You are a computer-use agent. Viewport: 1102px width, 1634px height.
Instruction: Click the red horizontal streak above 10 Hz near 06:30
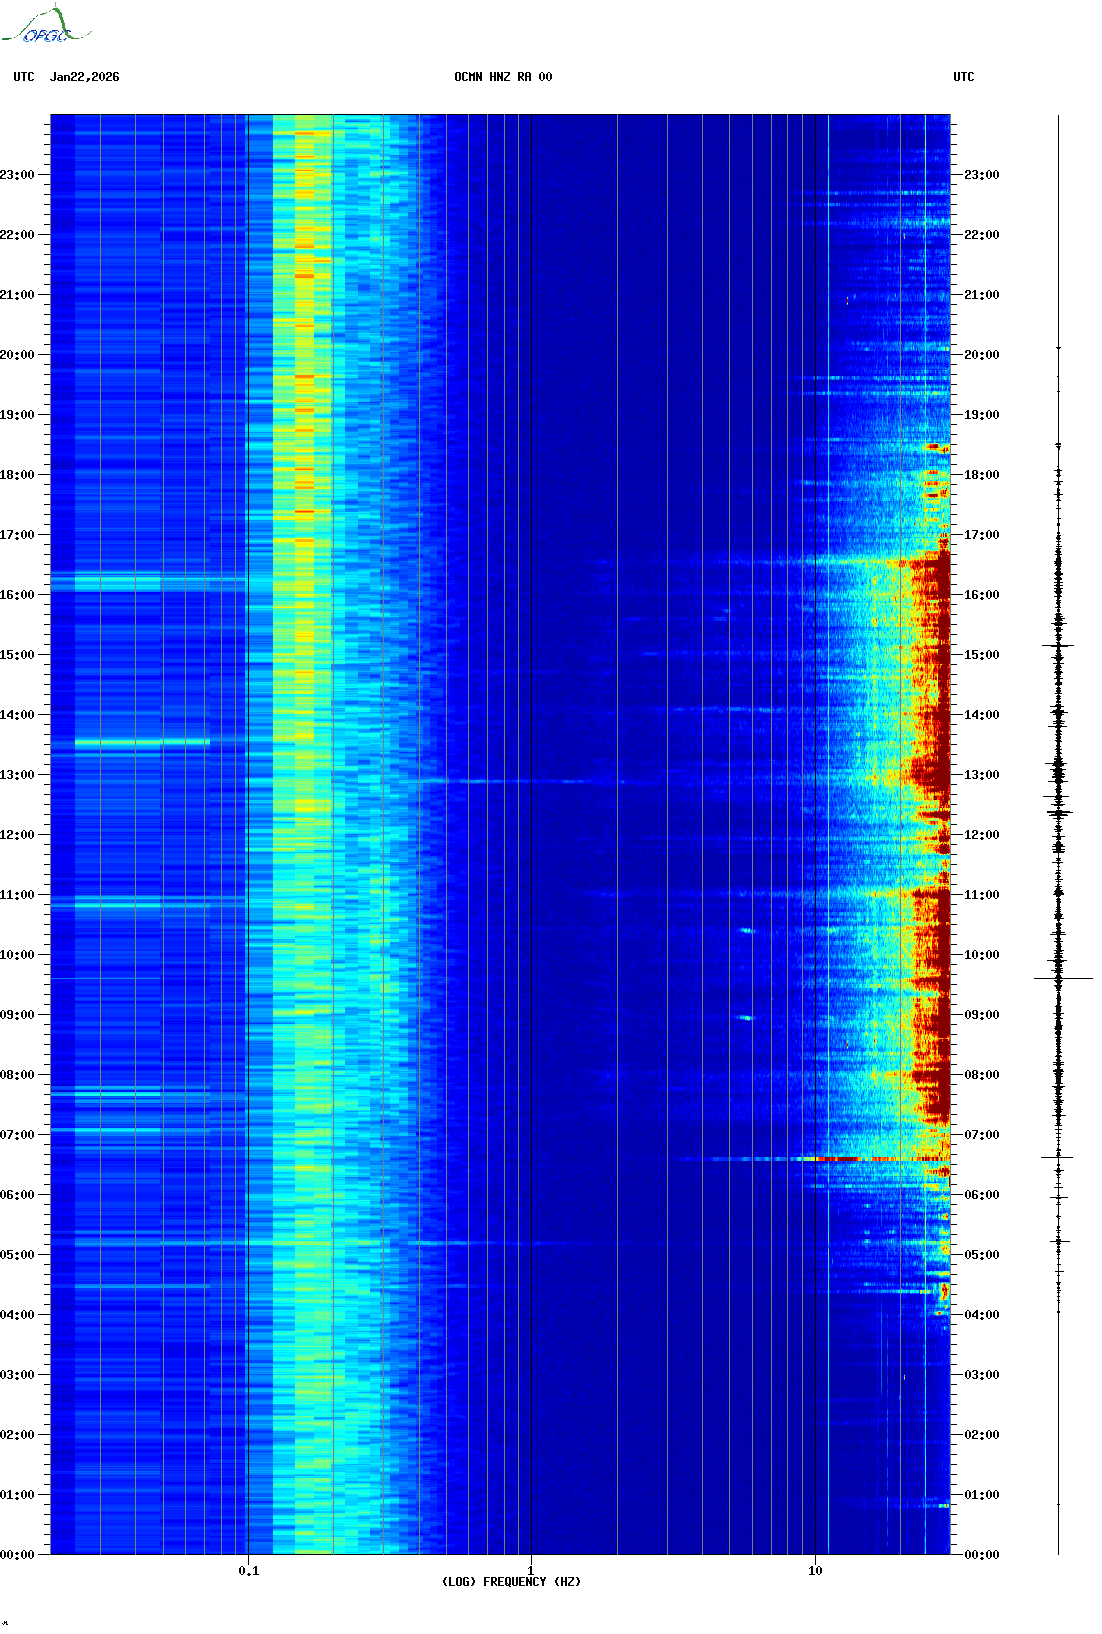point(835,1159)
